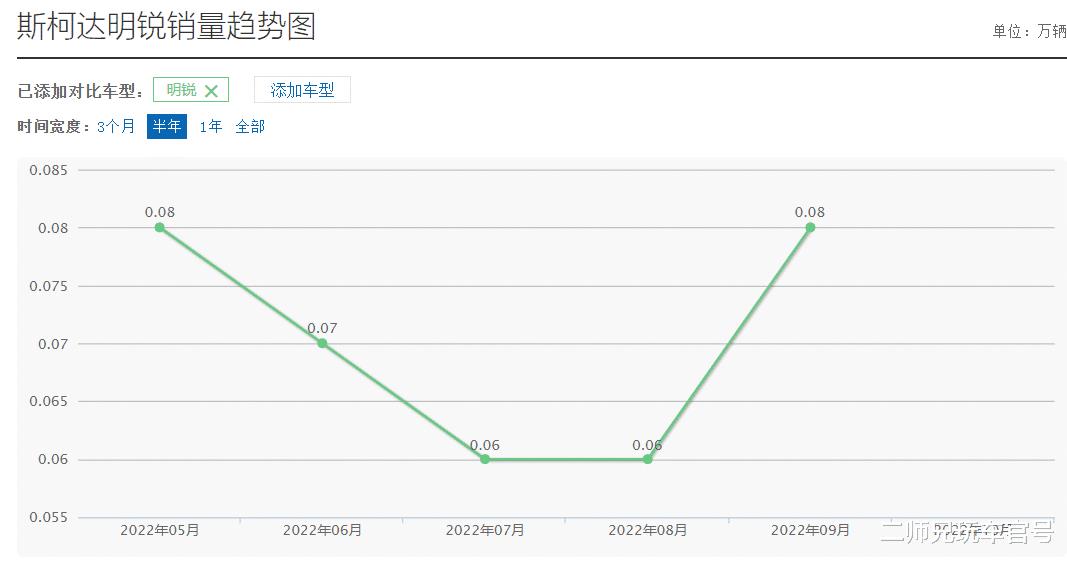Select the 1年 time range

211,127
